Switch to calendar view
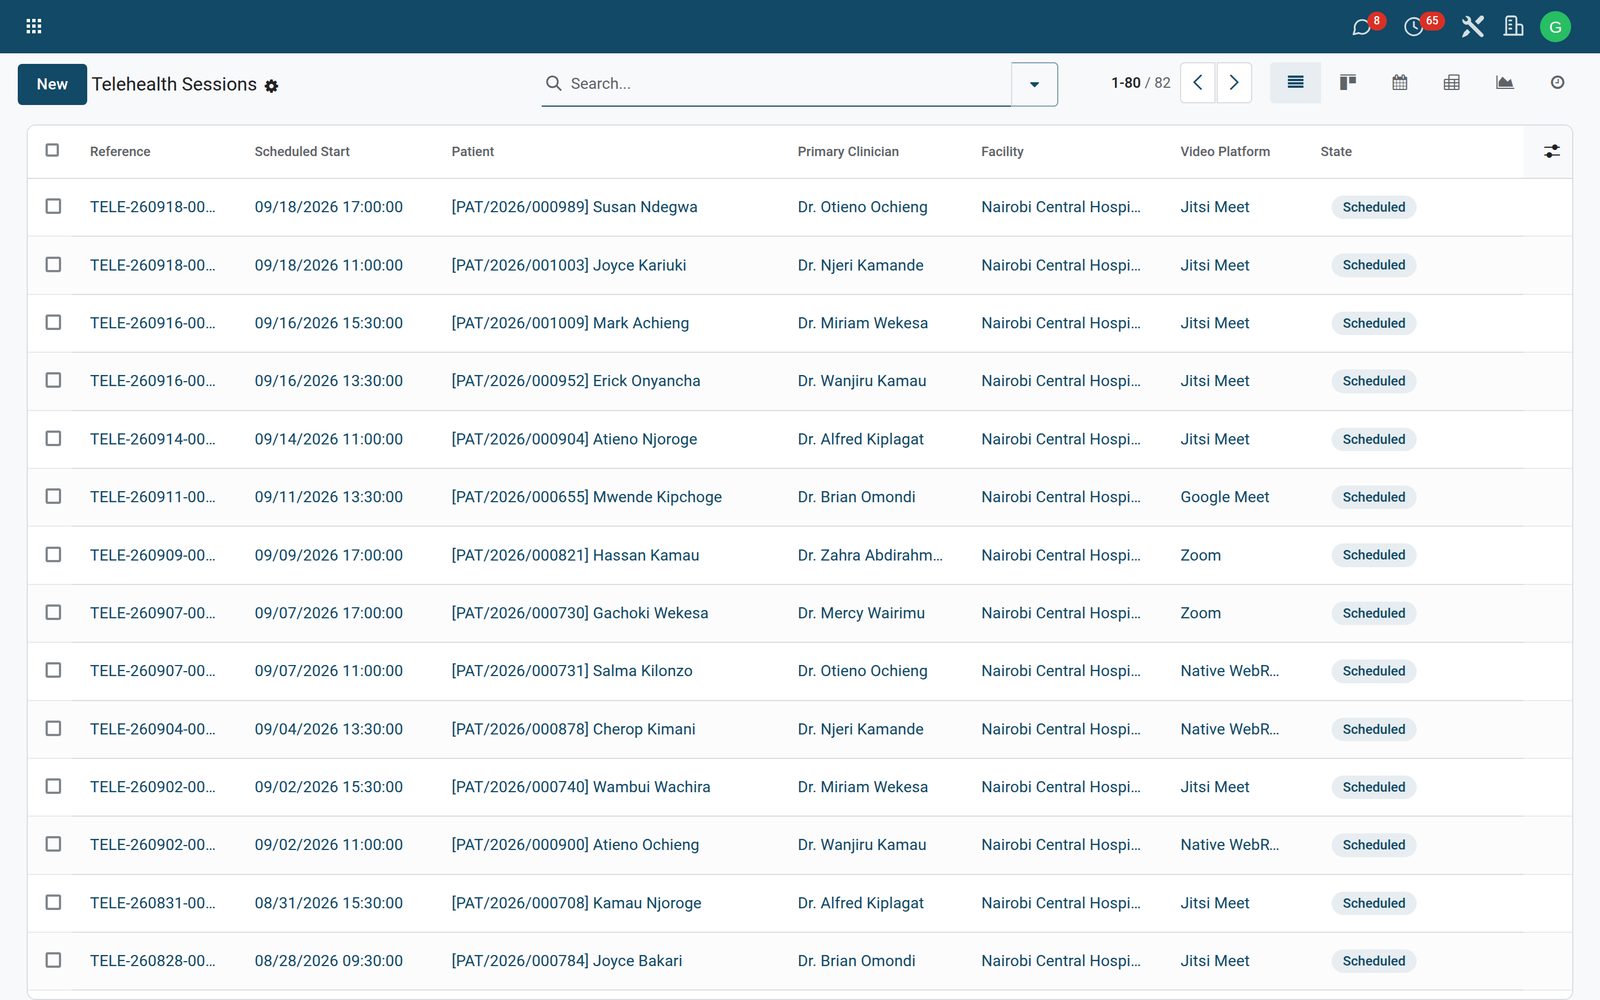This screenshot has height=1000, width=1600. (x=1400, y=83)
